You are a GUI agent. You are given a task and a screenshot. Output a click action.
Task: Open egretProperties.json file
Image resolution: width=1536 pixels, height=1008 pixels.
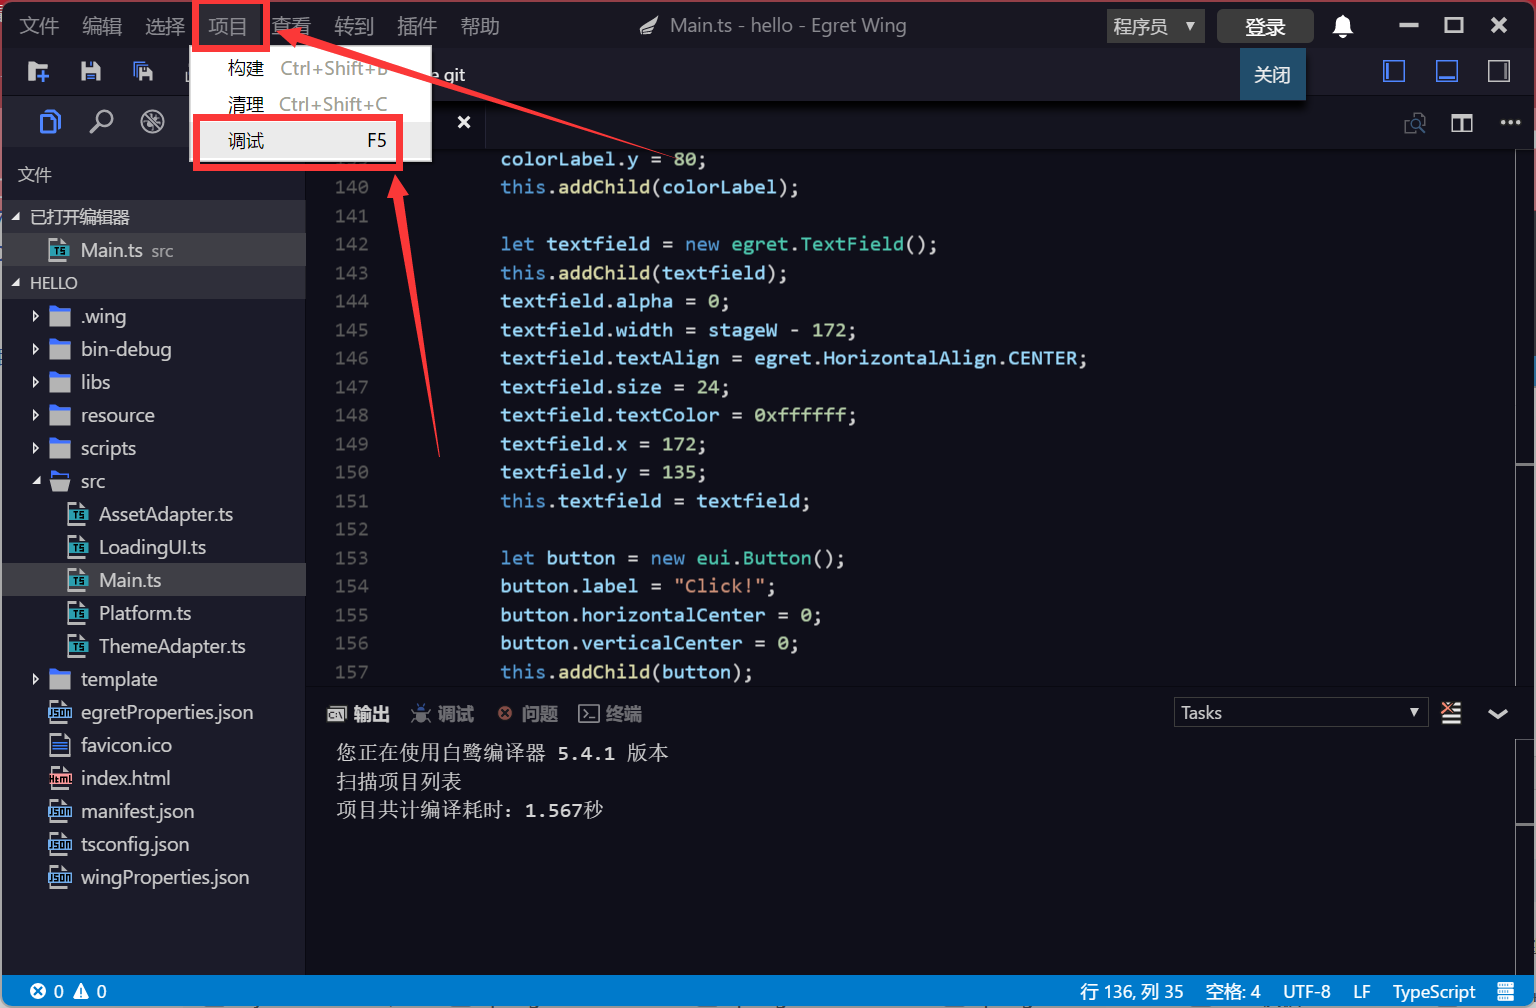(154, 712)
